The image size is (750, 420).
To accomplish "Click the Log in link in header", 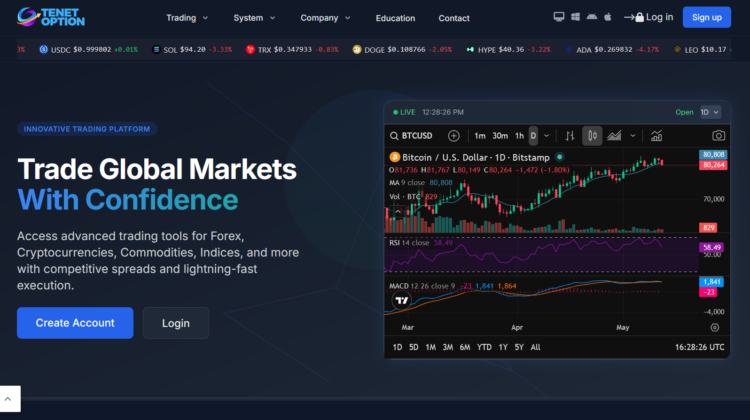I will click(649, 17).
